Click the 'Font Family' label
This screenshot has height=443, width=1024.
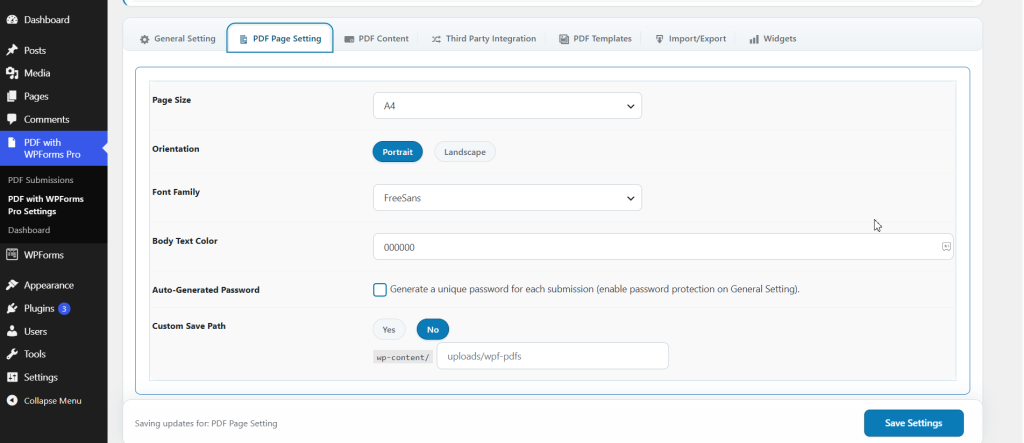click(x=176, y=192)
